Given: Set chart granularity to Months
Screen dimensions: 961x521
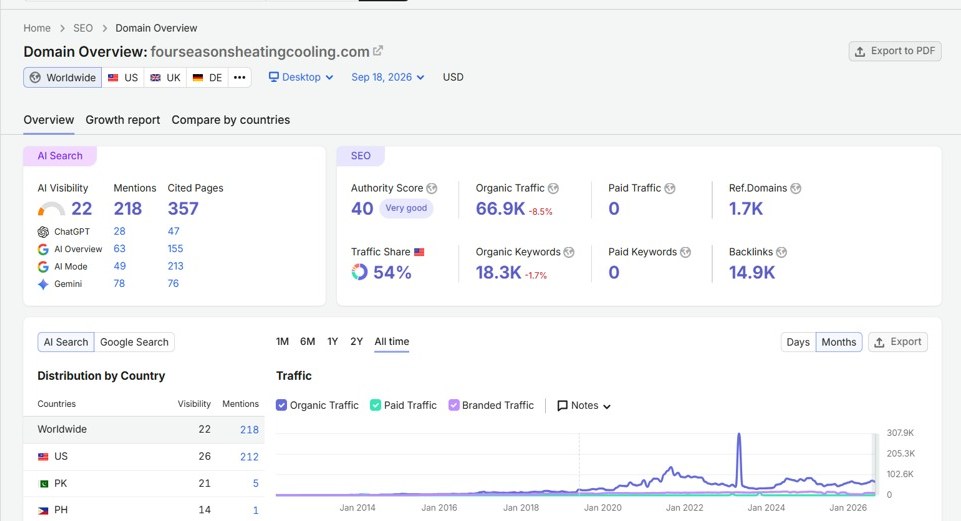Looking at the screenshot, I should (839, 342).
